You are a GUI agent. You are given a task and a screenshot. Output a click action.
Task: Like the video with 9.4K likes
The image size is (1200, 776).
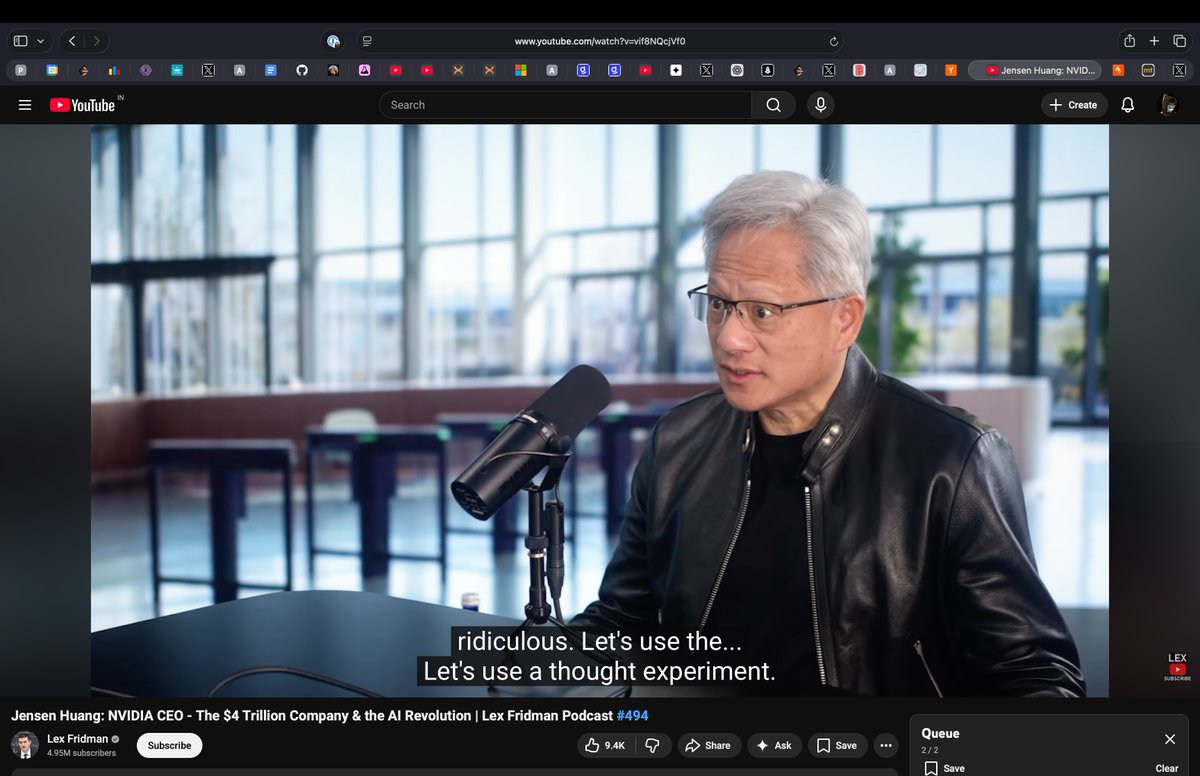click(x=605, y=745)
